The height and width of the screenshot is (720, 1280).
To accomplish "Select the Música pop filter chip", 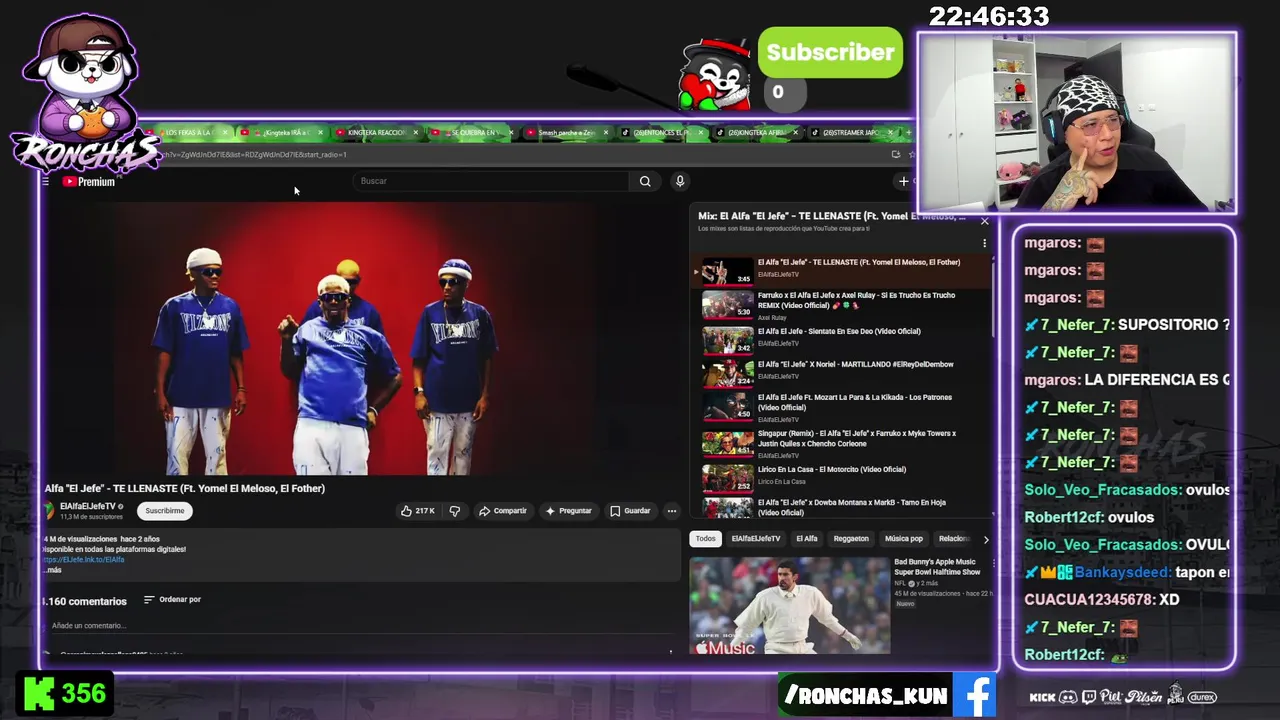I will (x=903, y=539).
